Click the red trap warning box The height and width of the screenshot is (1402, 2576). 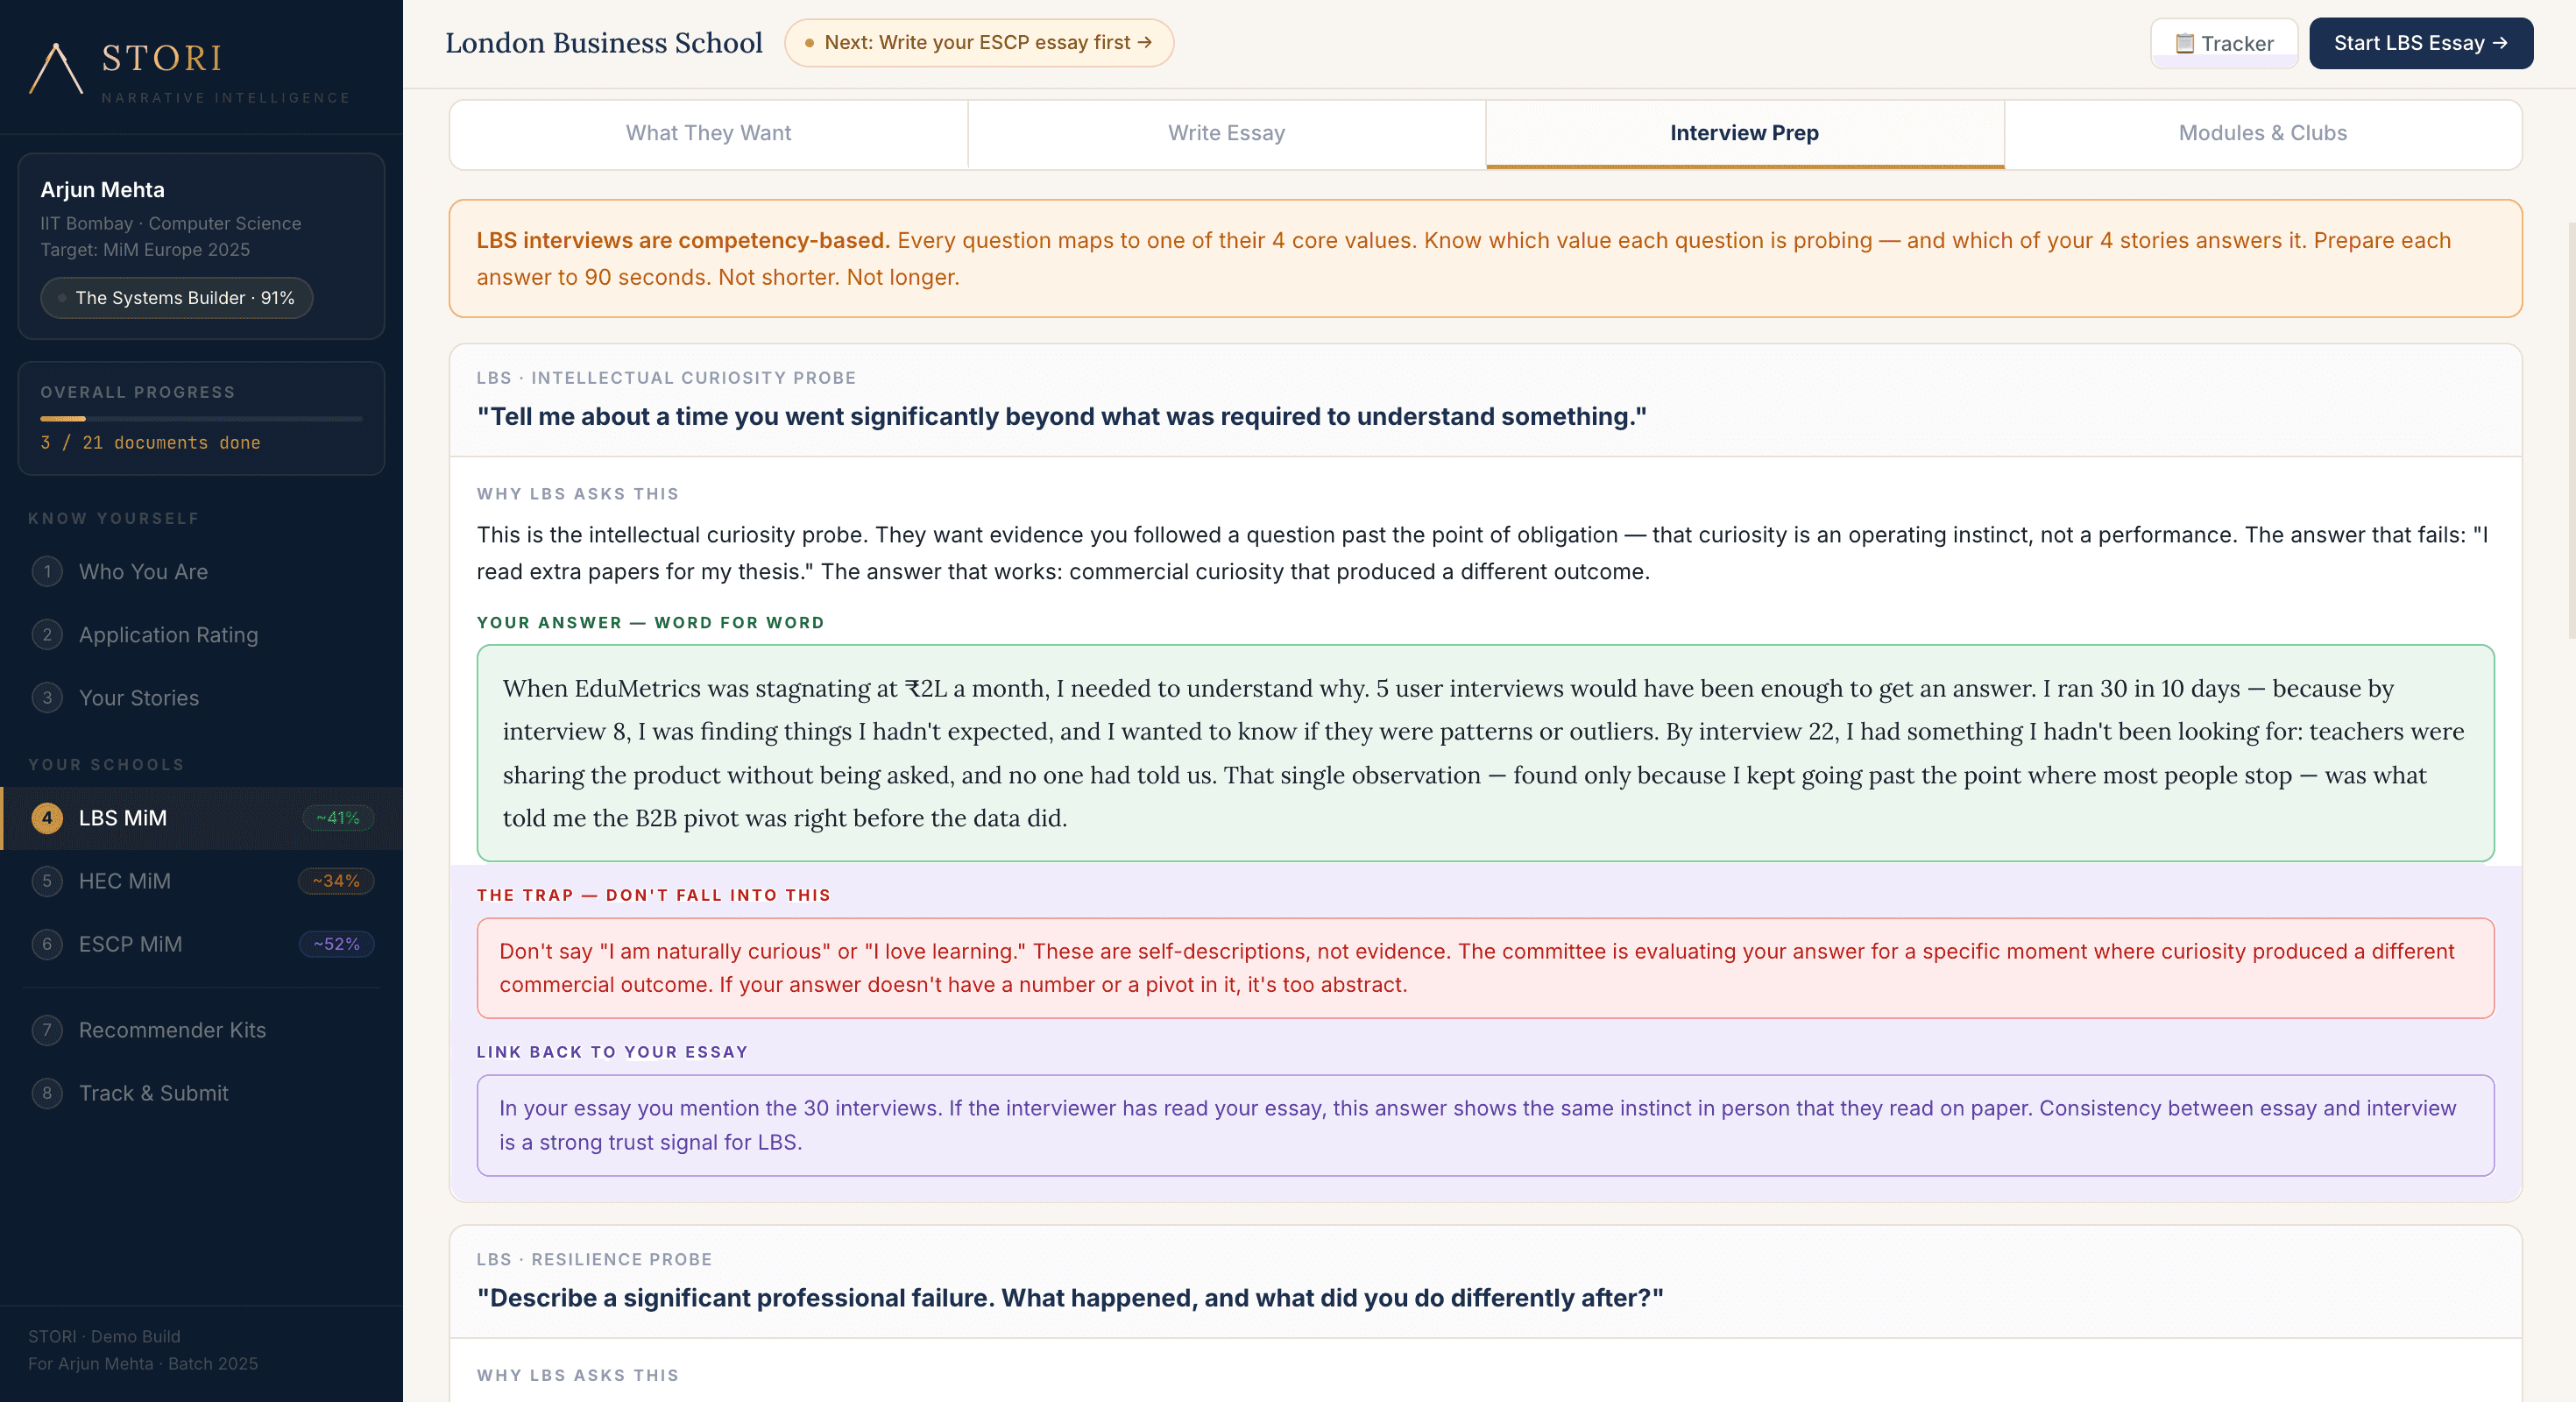click(x=1485, y=968)
